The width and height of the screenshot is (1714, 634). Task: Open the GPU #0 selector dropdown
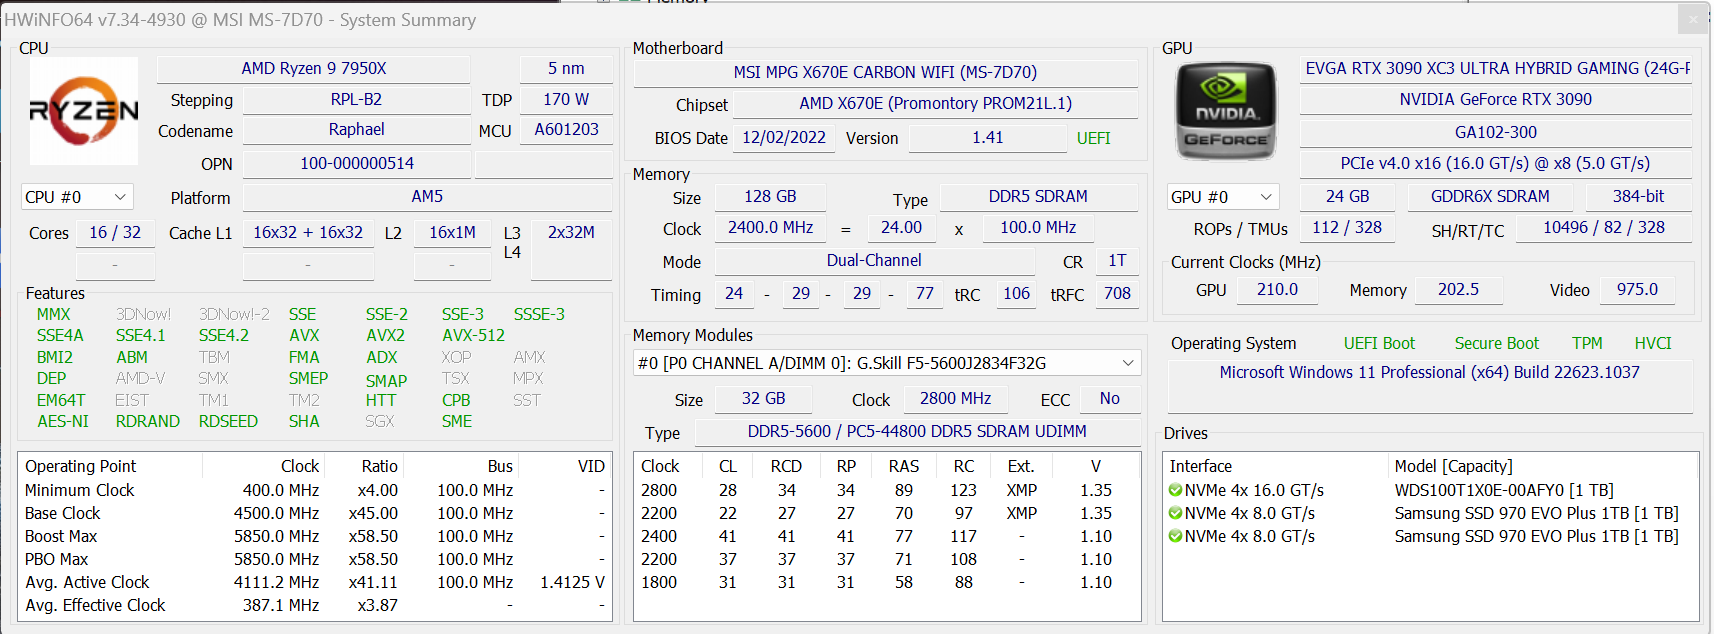click(x=1224, y=197)
